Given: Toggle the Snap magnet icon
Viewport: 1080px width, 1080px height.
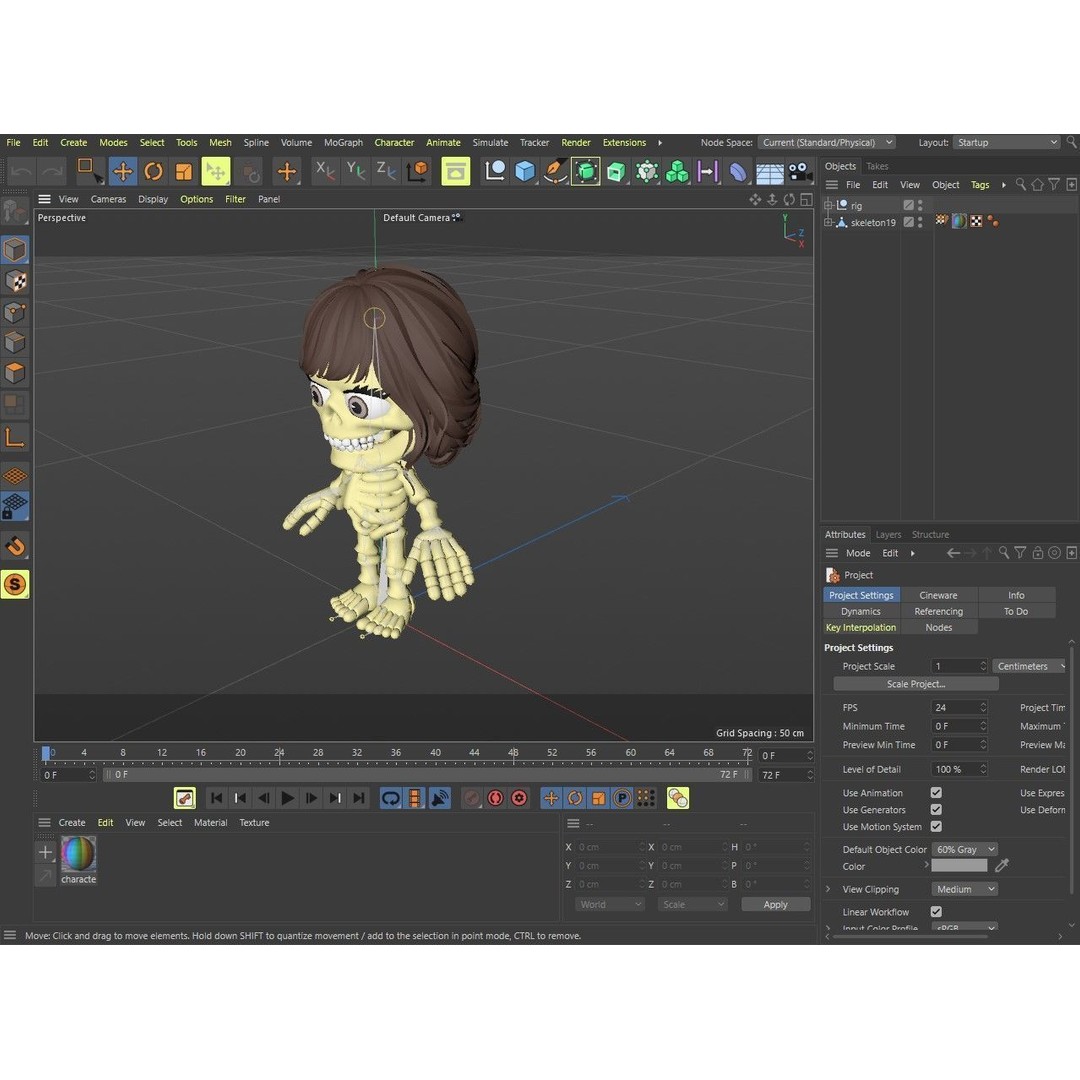Looking at the screenshot, I should pos(15,547).
